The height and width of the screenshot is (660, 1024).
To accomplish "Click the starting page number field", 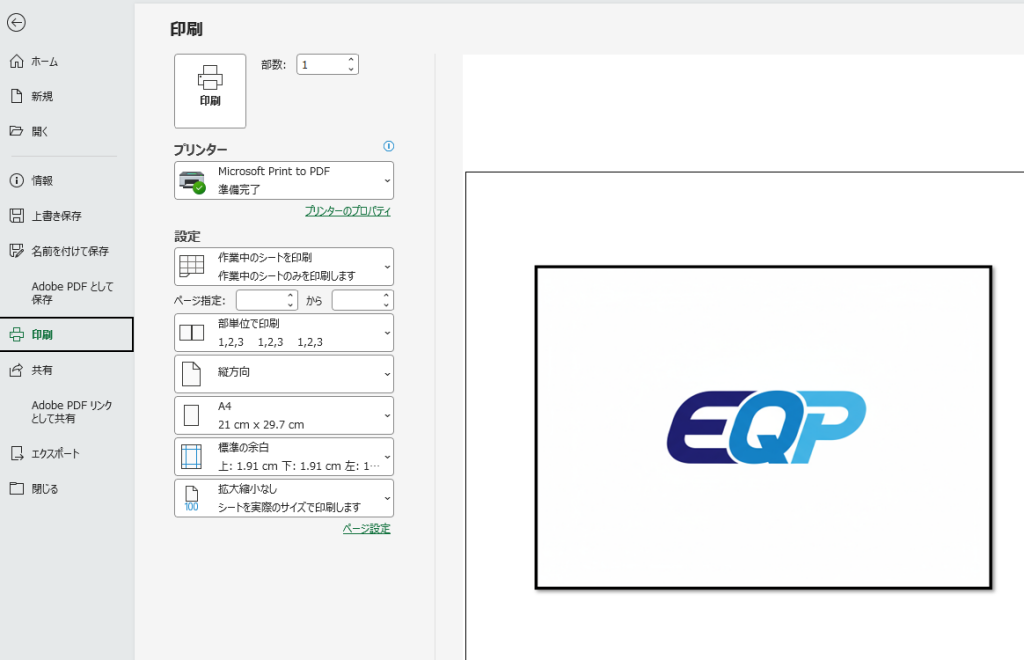I will point(260,300).
